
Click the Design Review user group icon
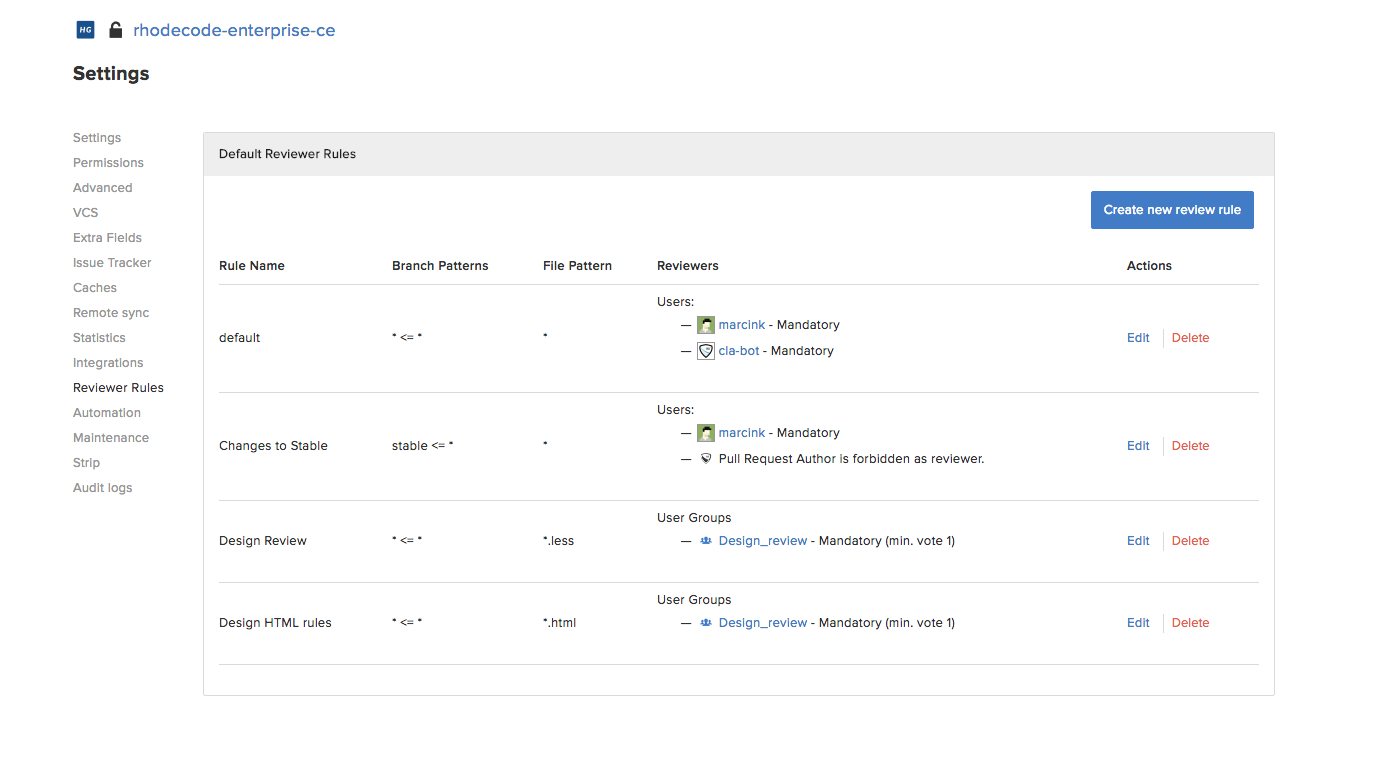[706, 541]
